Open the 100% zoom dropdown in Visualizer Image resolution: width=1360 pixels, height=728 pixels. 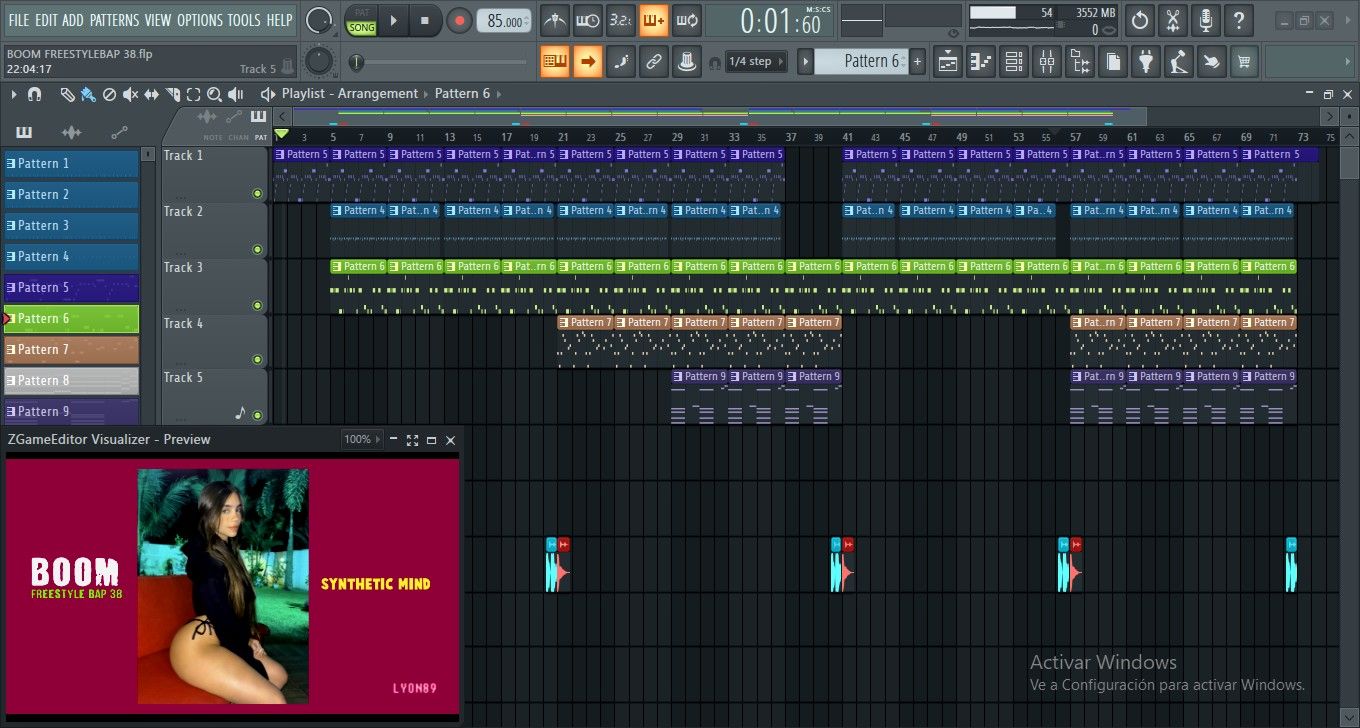tap(361, 439)
